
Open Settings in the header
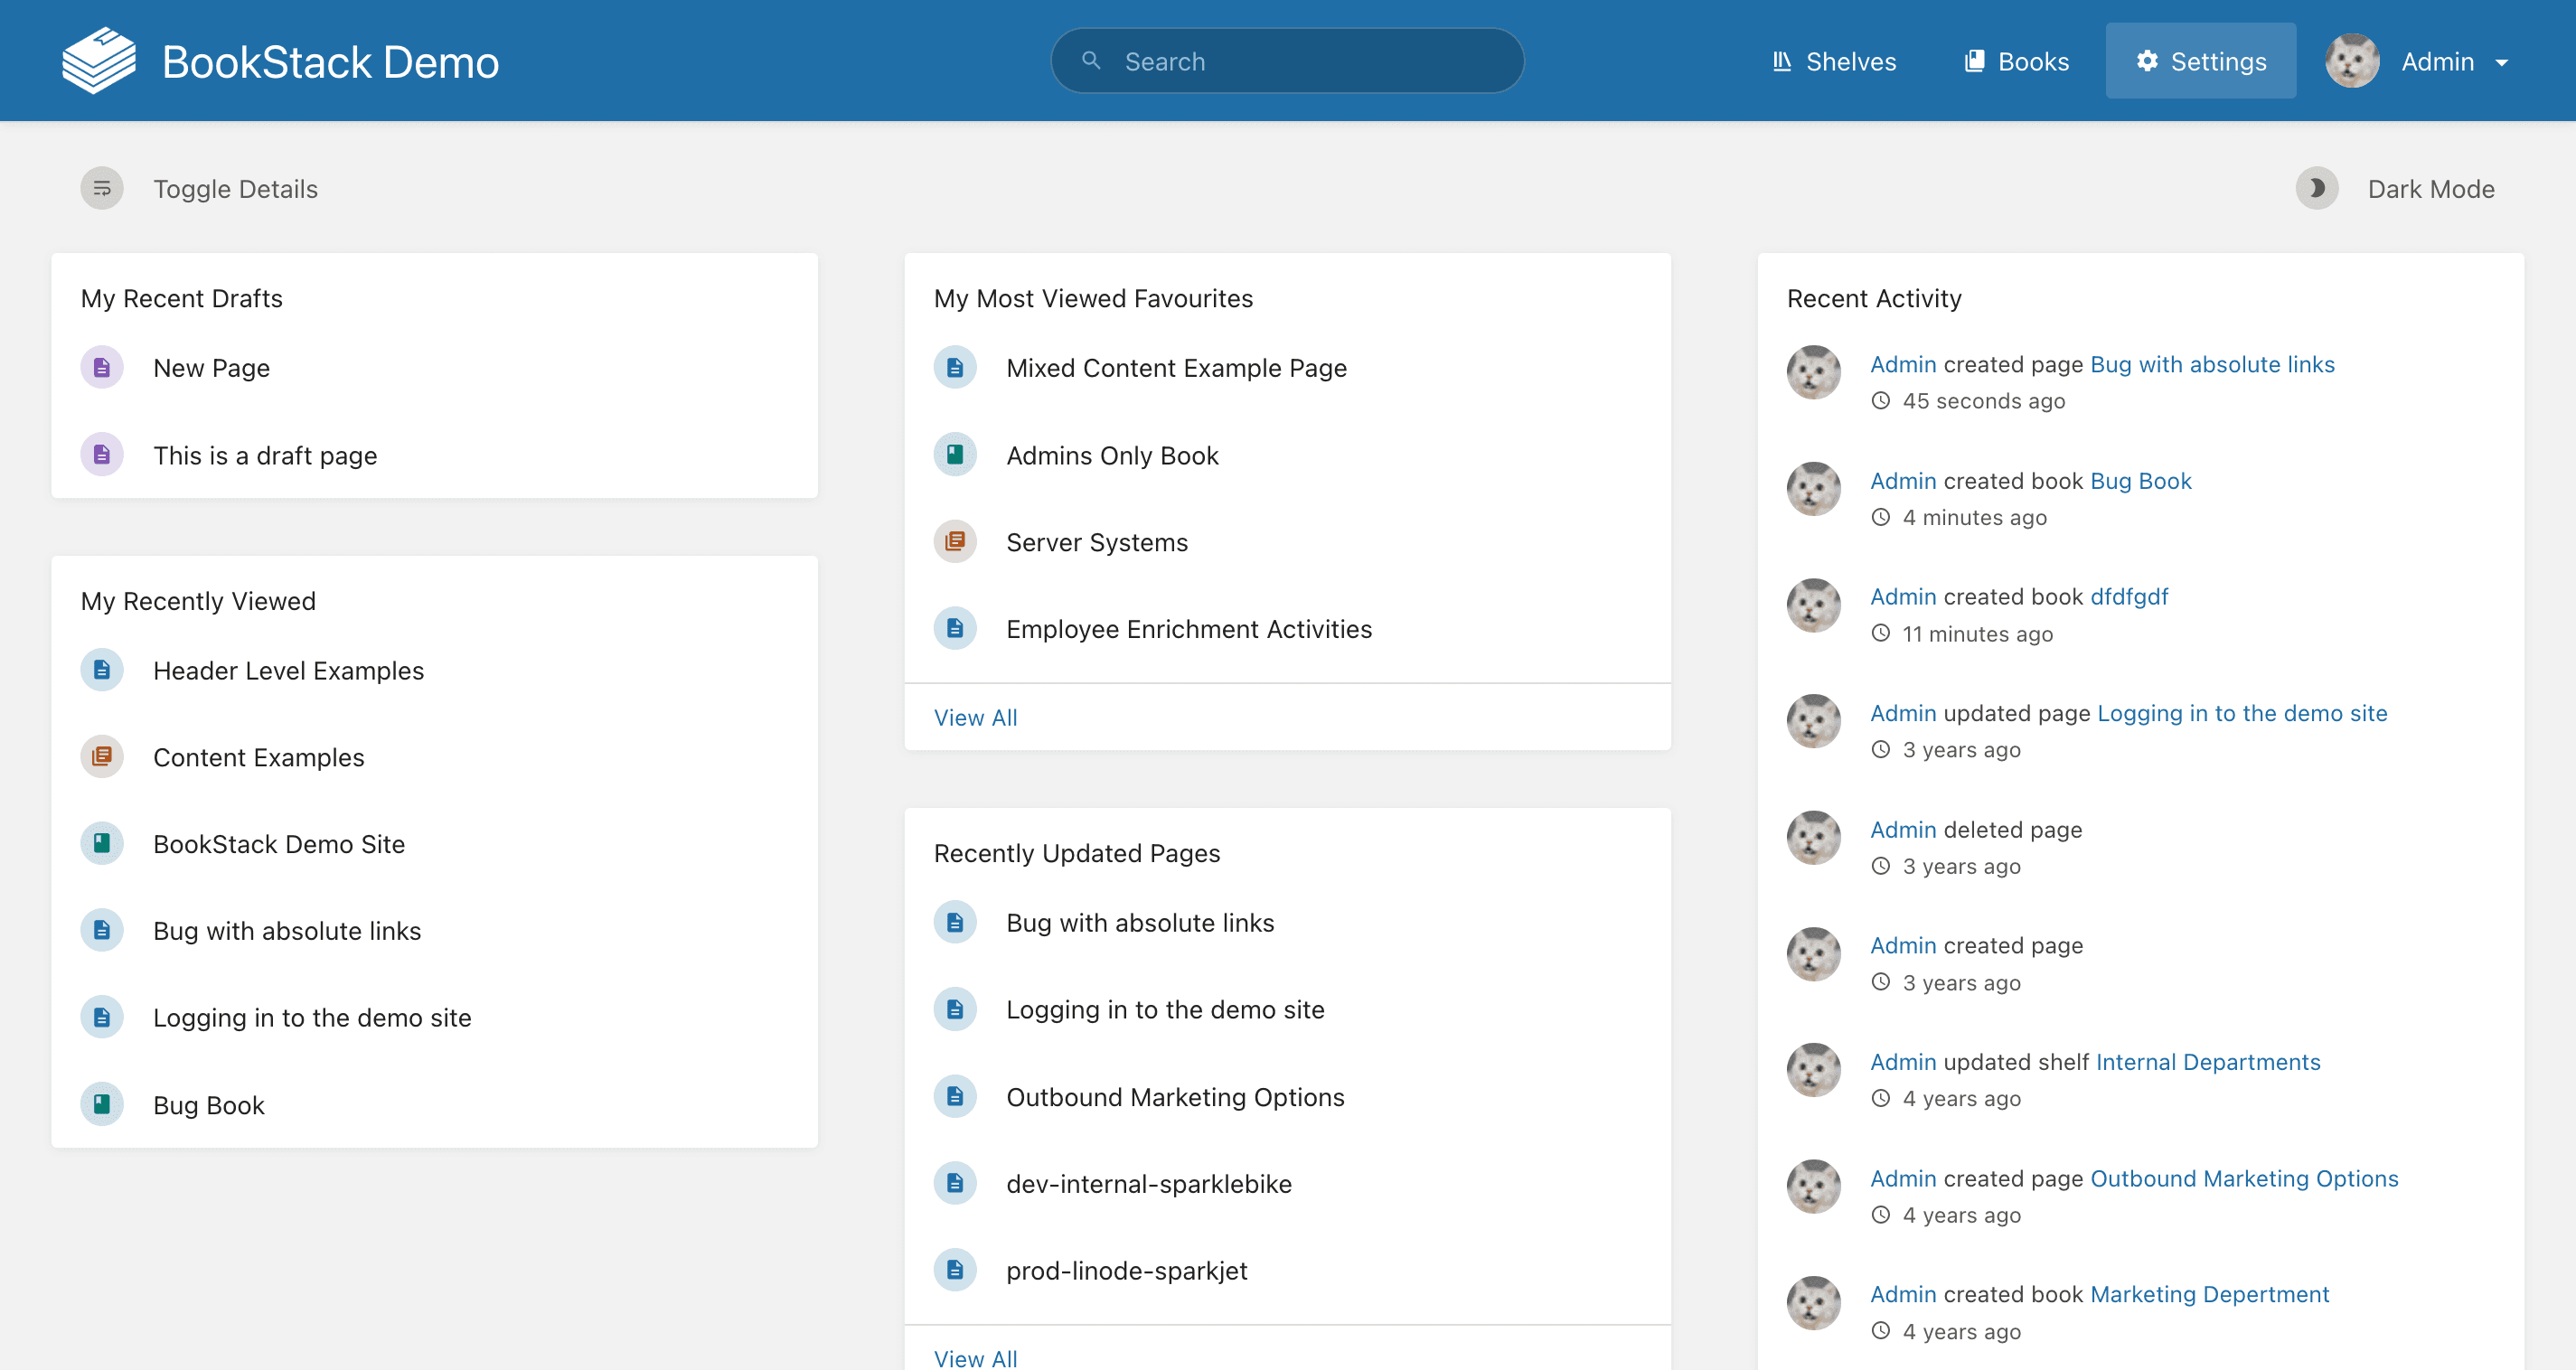(x=2201, y=61)
